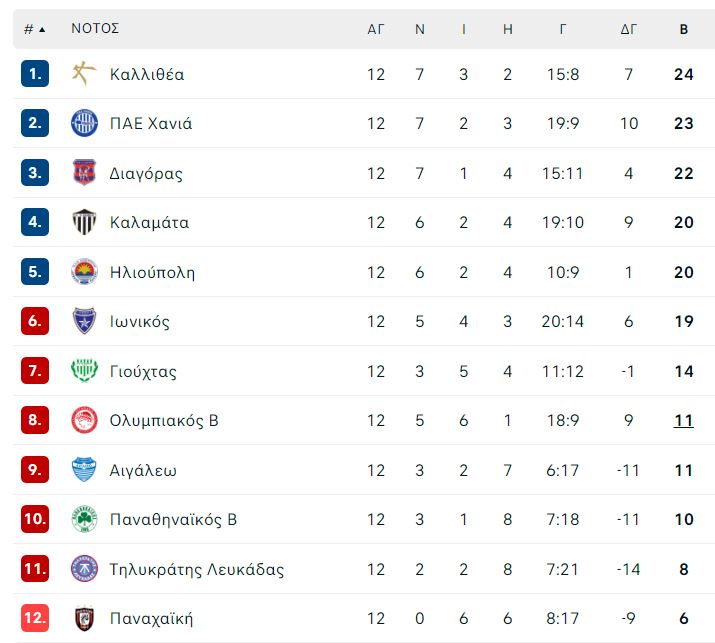Select the Παναθηναϊκός Β shamrock logo
This screenshot has width=715, height=643.
[x=84, y=519]
